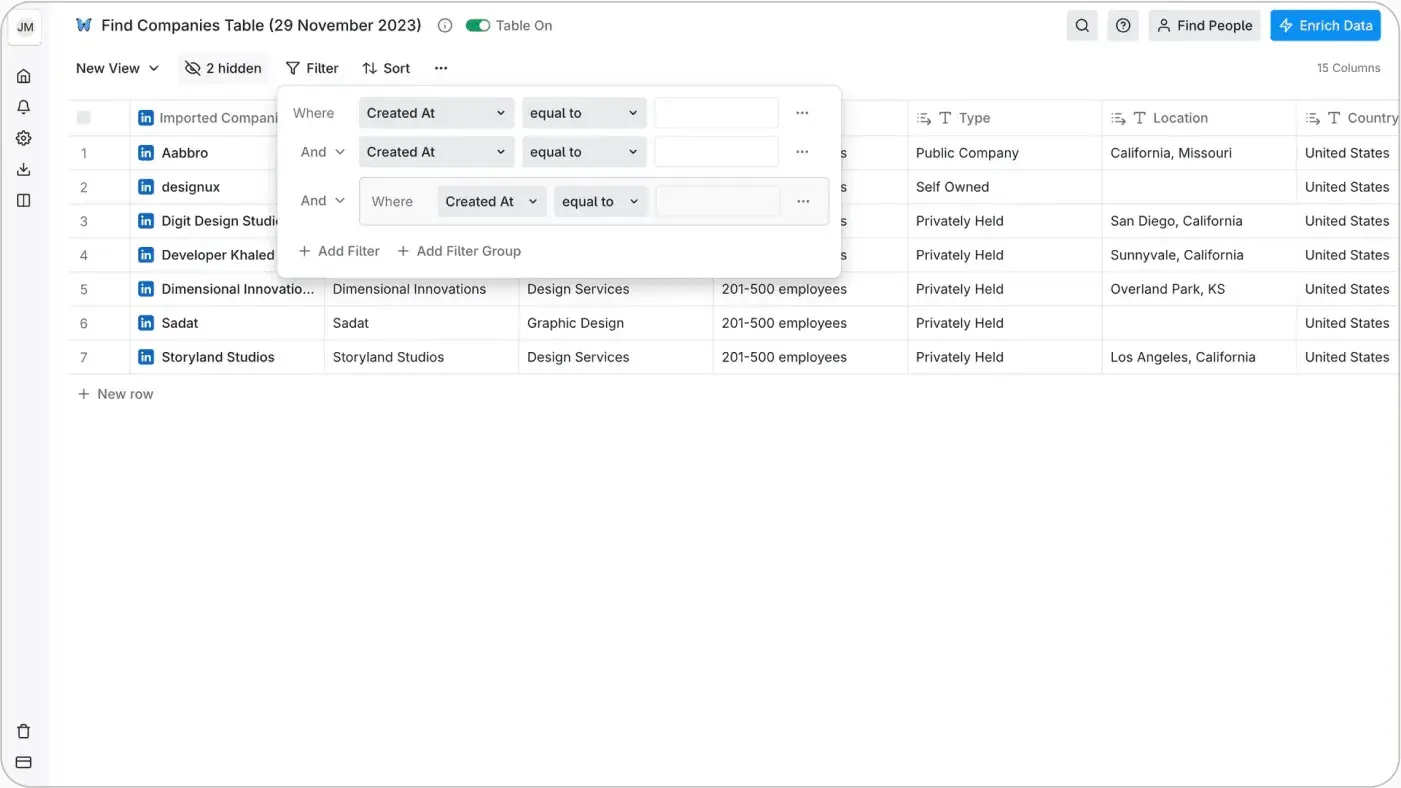This screenshot has width=1401, height=788.
Task: Open the Sort menu
Action: click(386, 68)
